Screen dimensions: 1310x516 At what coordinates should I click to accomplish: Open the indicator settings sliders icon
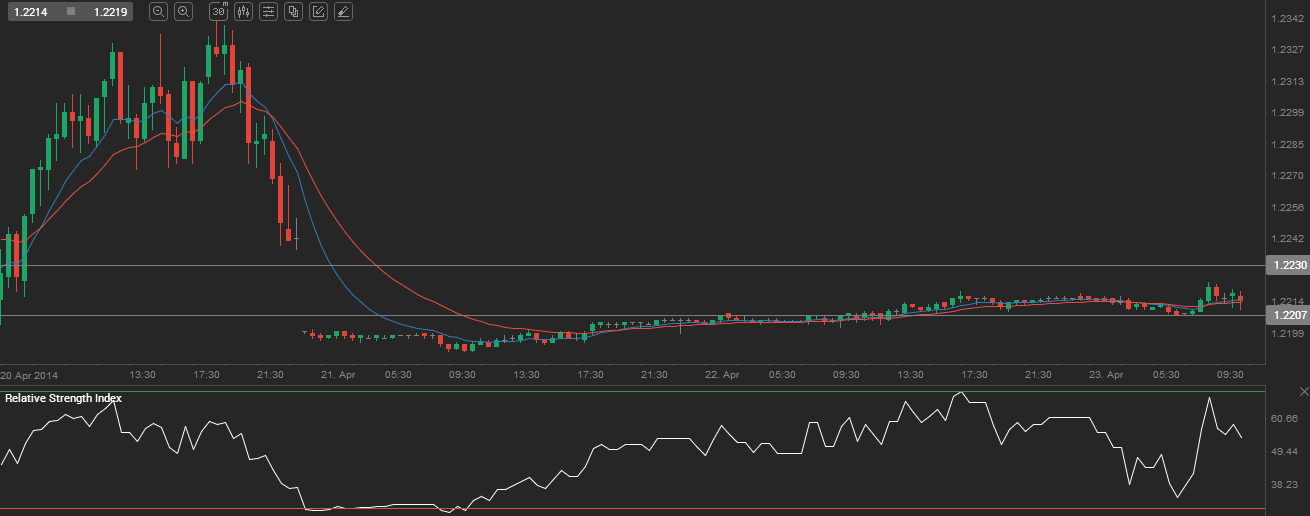pos(268,12)
